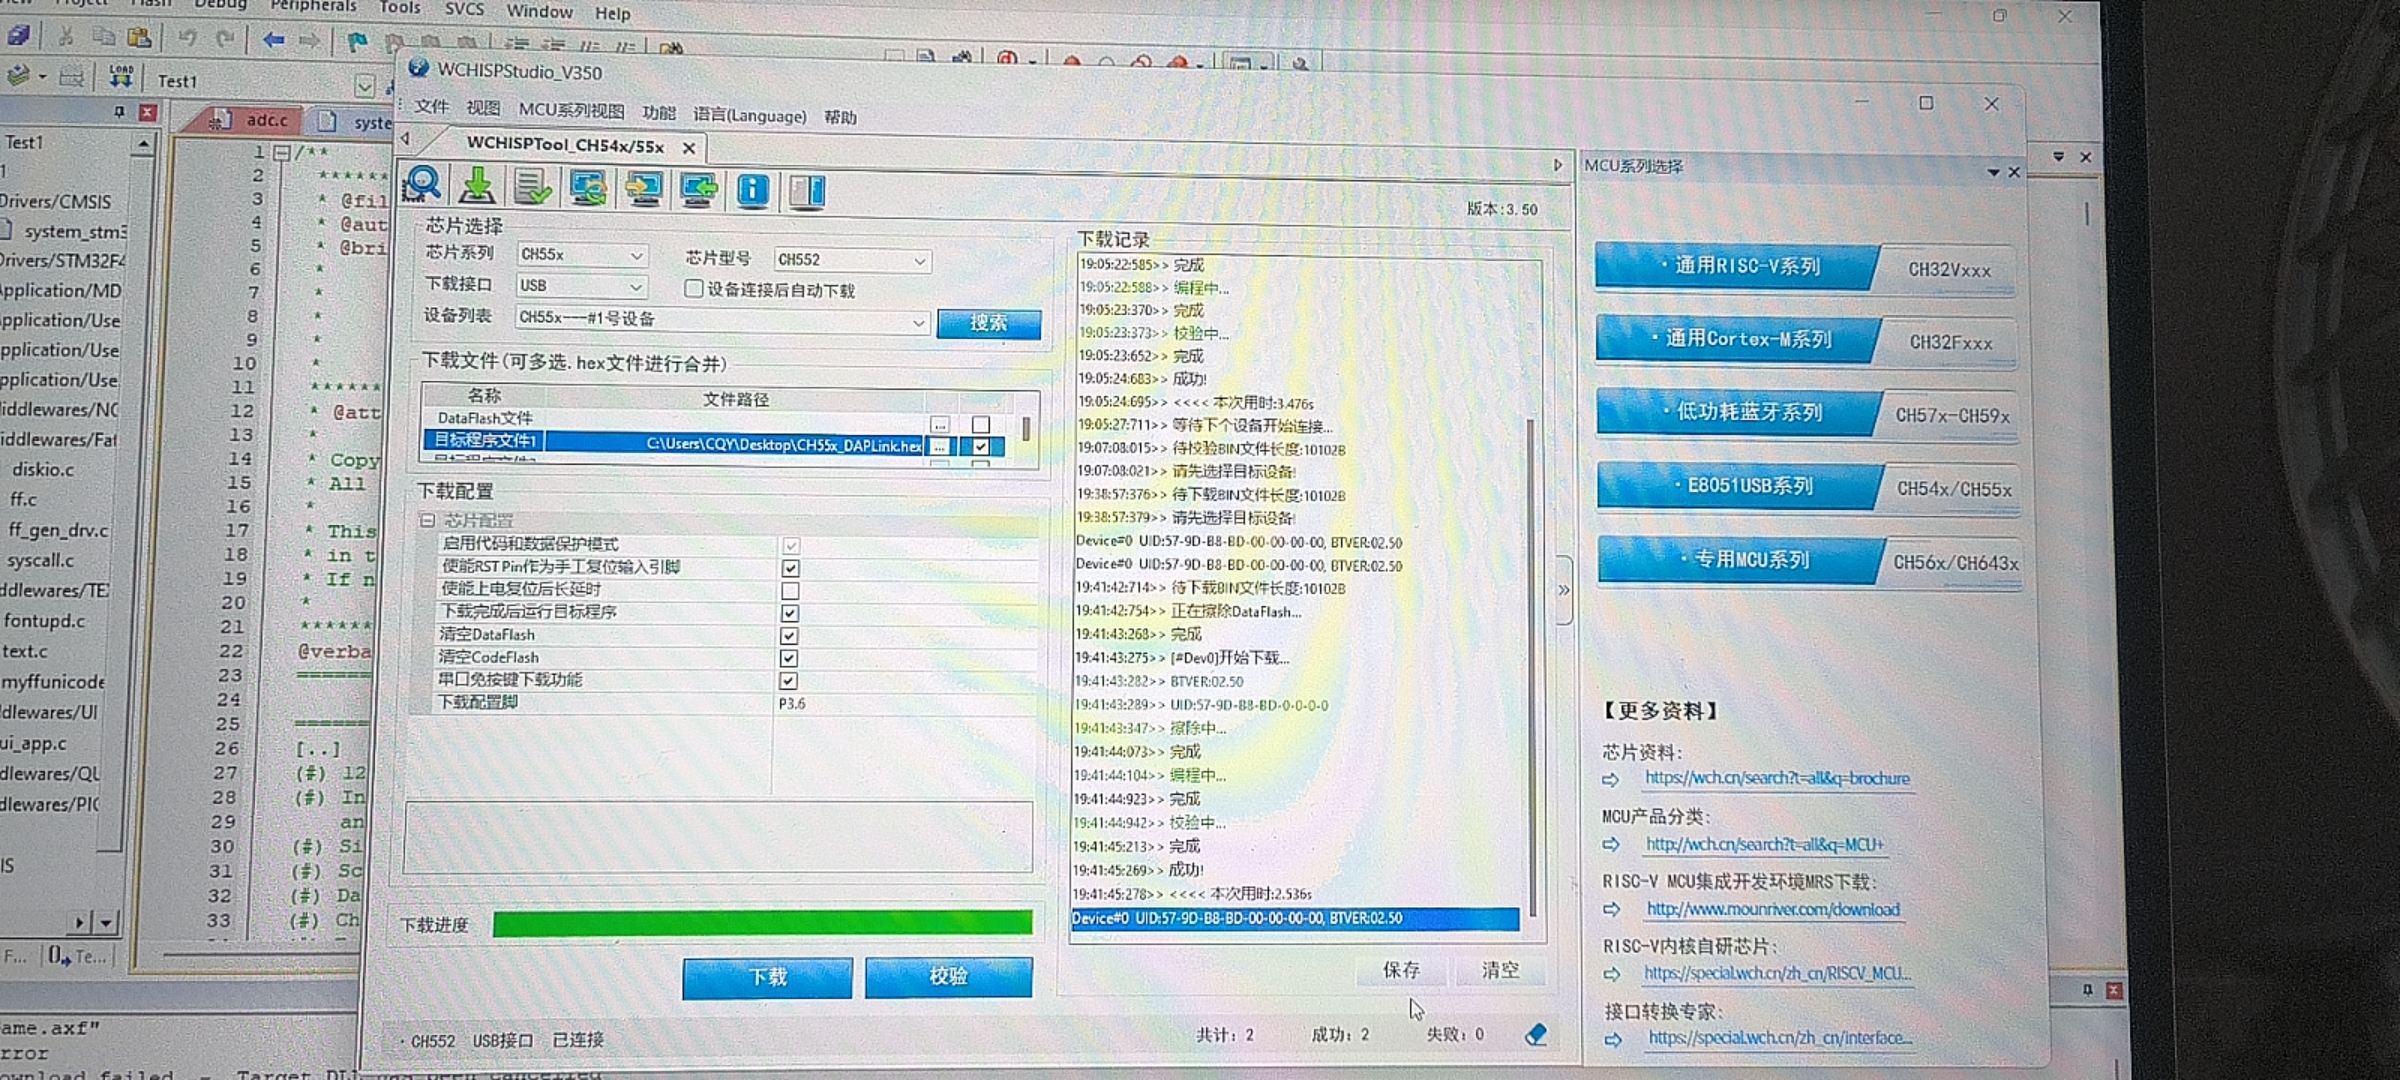
Task: Click the search-device magnifier toolbar icon
Action: coord(422,186)
